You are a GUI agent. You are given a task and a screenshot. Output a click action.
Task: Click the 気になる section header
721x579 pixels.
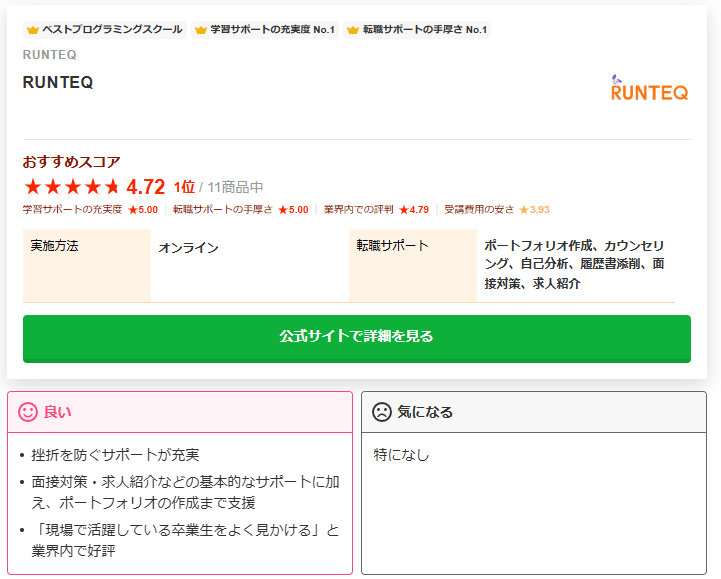pos(534,412)
